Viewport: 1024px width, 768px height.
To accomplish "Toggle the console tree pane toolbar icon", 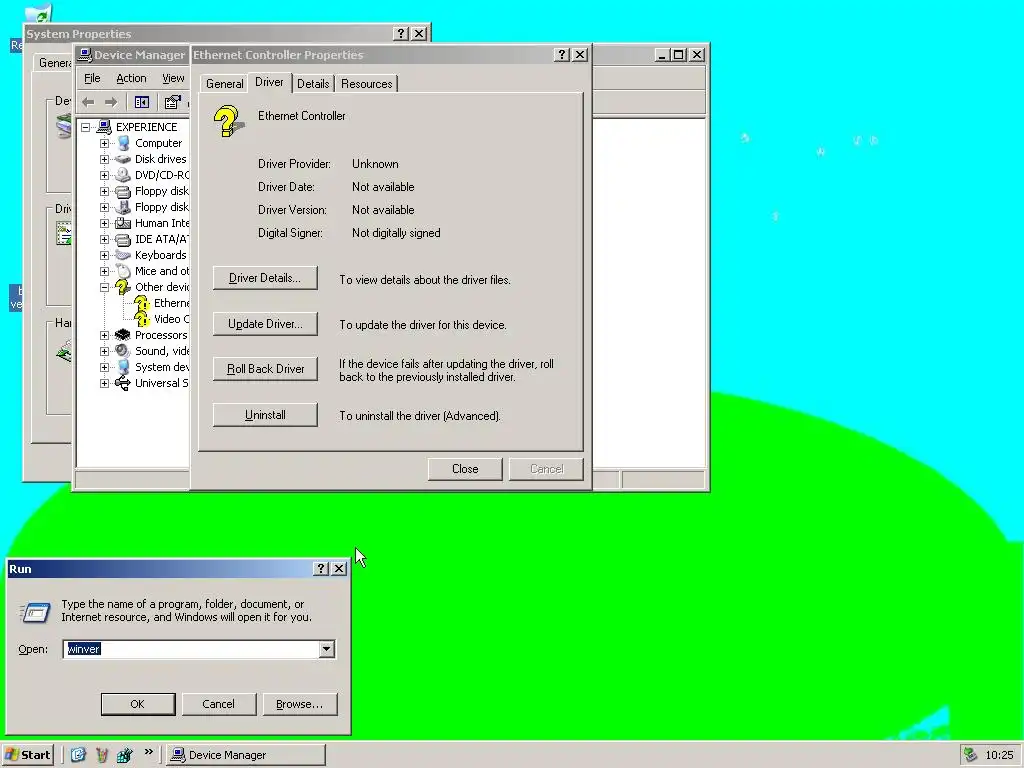I will pyautogui.click(x=142, y=102).
